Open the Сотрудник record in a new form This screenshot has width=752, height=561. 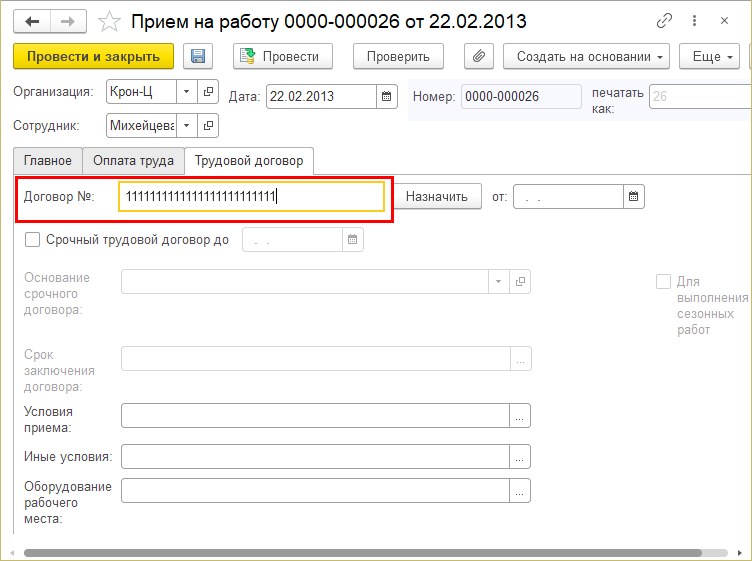coord(208,126)
